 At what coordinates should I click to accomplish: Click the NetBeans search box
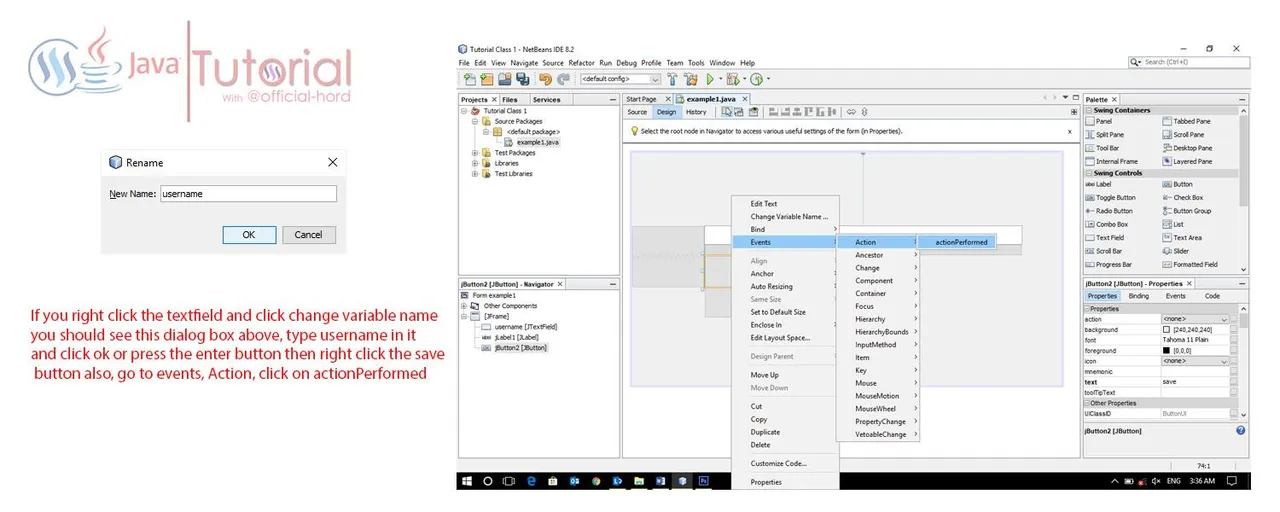tap(1190, 62)
